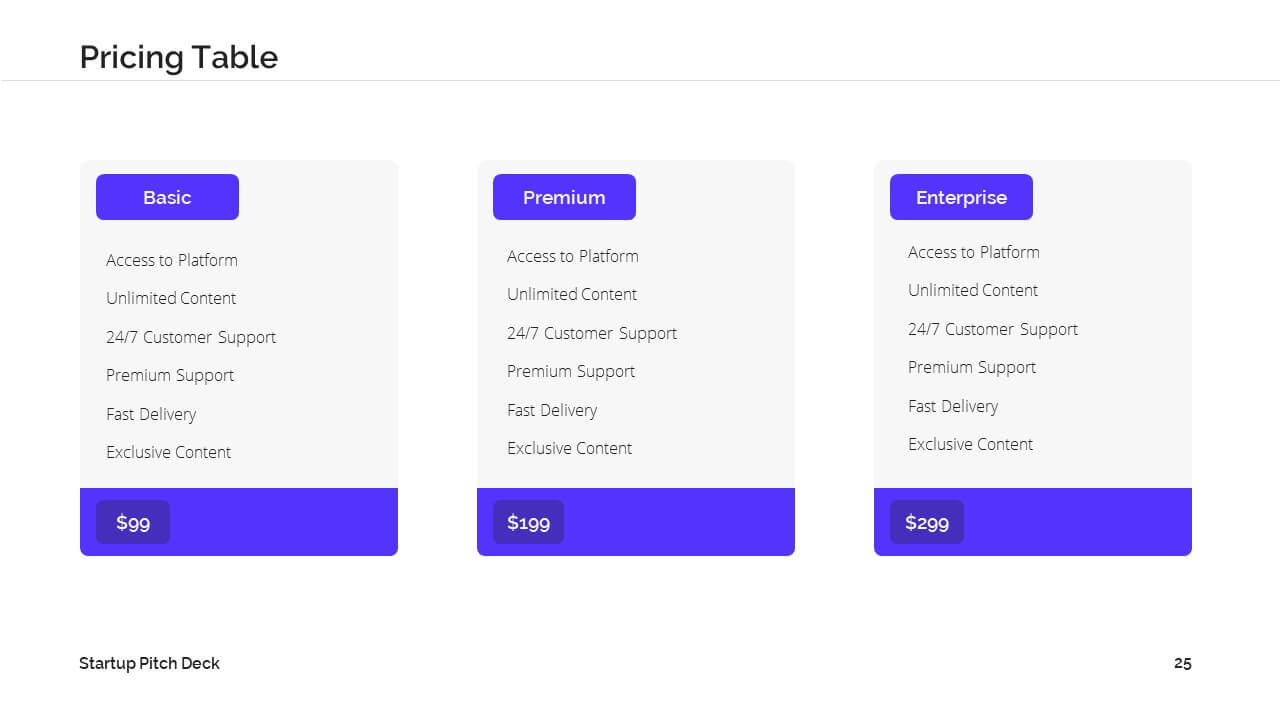Click Unlimited Content in Basic card
This screenshot has width=1280, height=720.
(x=171, y=298)
